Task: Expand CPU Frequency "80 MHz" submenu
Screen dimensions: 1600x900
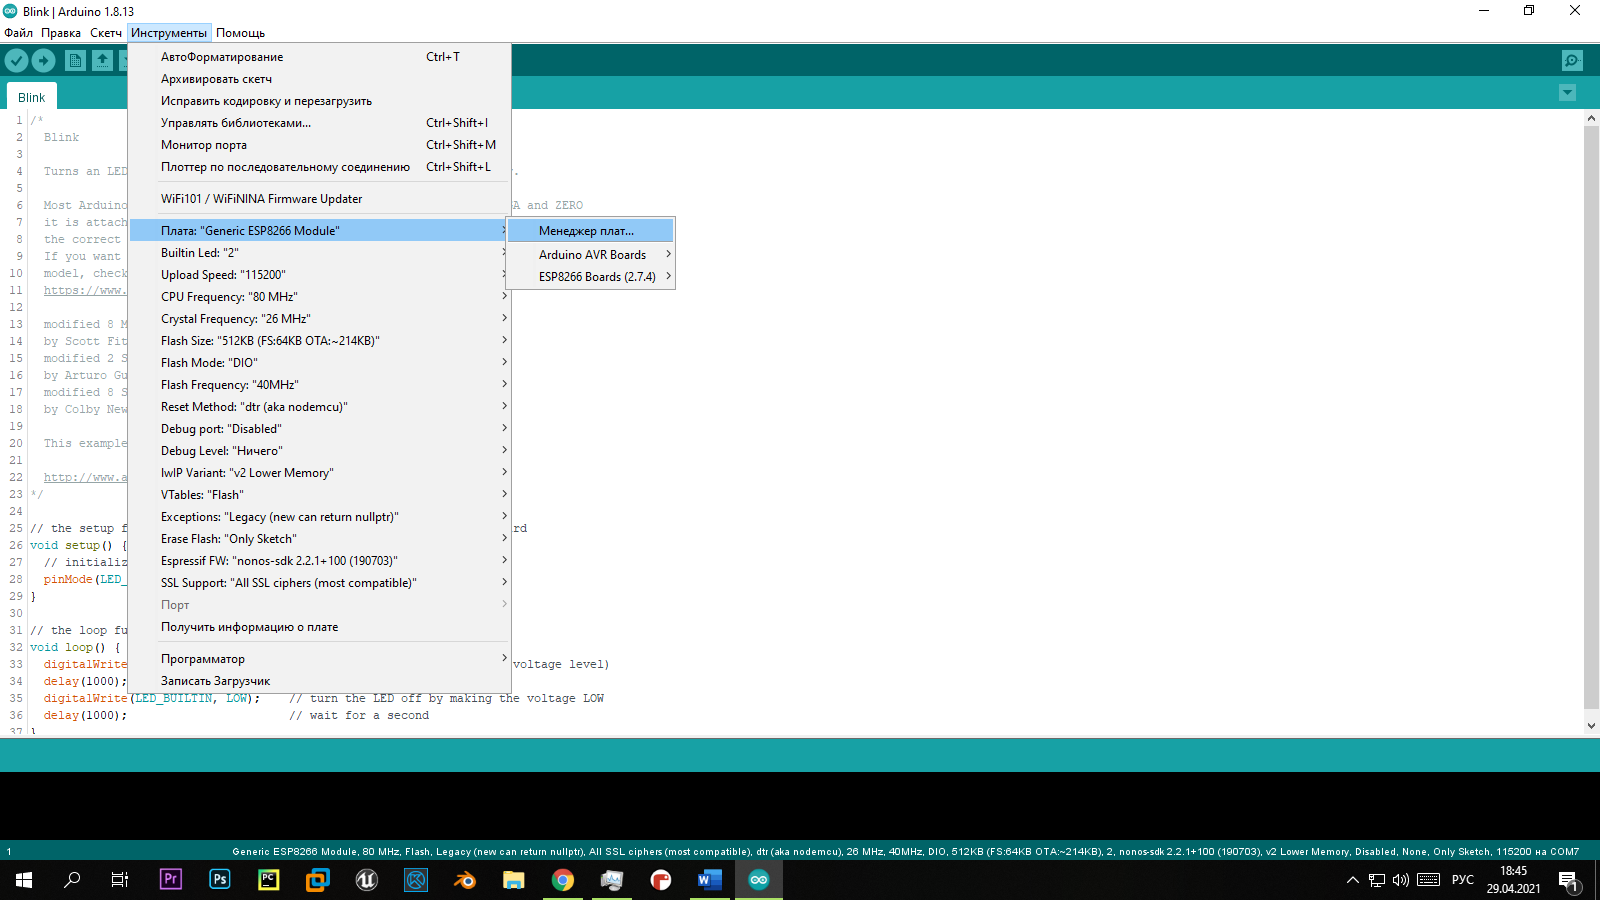Action: [x=319, y=297]
